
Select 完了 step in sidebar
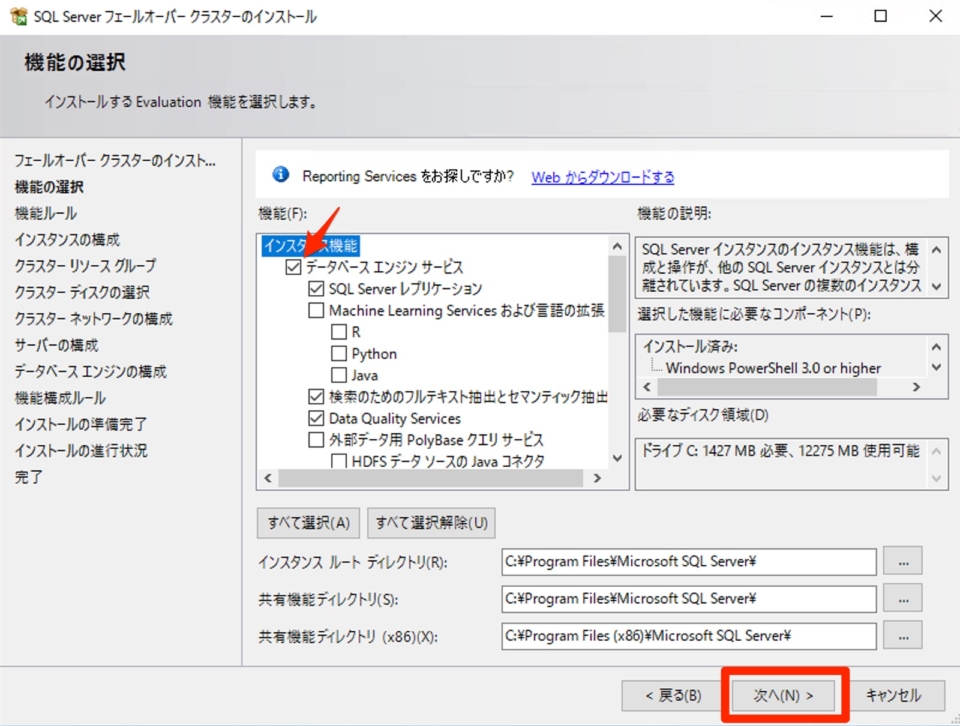click(x=28, y=477)
